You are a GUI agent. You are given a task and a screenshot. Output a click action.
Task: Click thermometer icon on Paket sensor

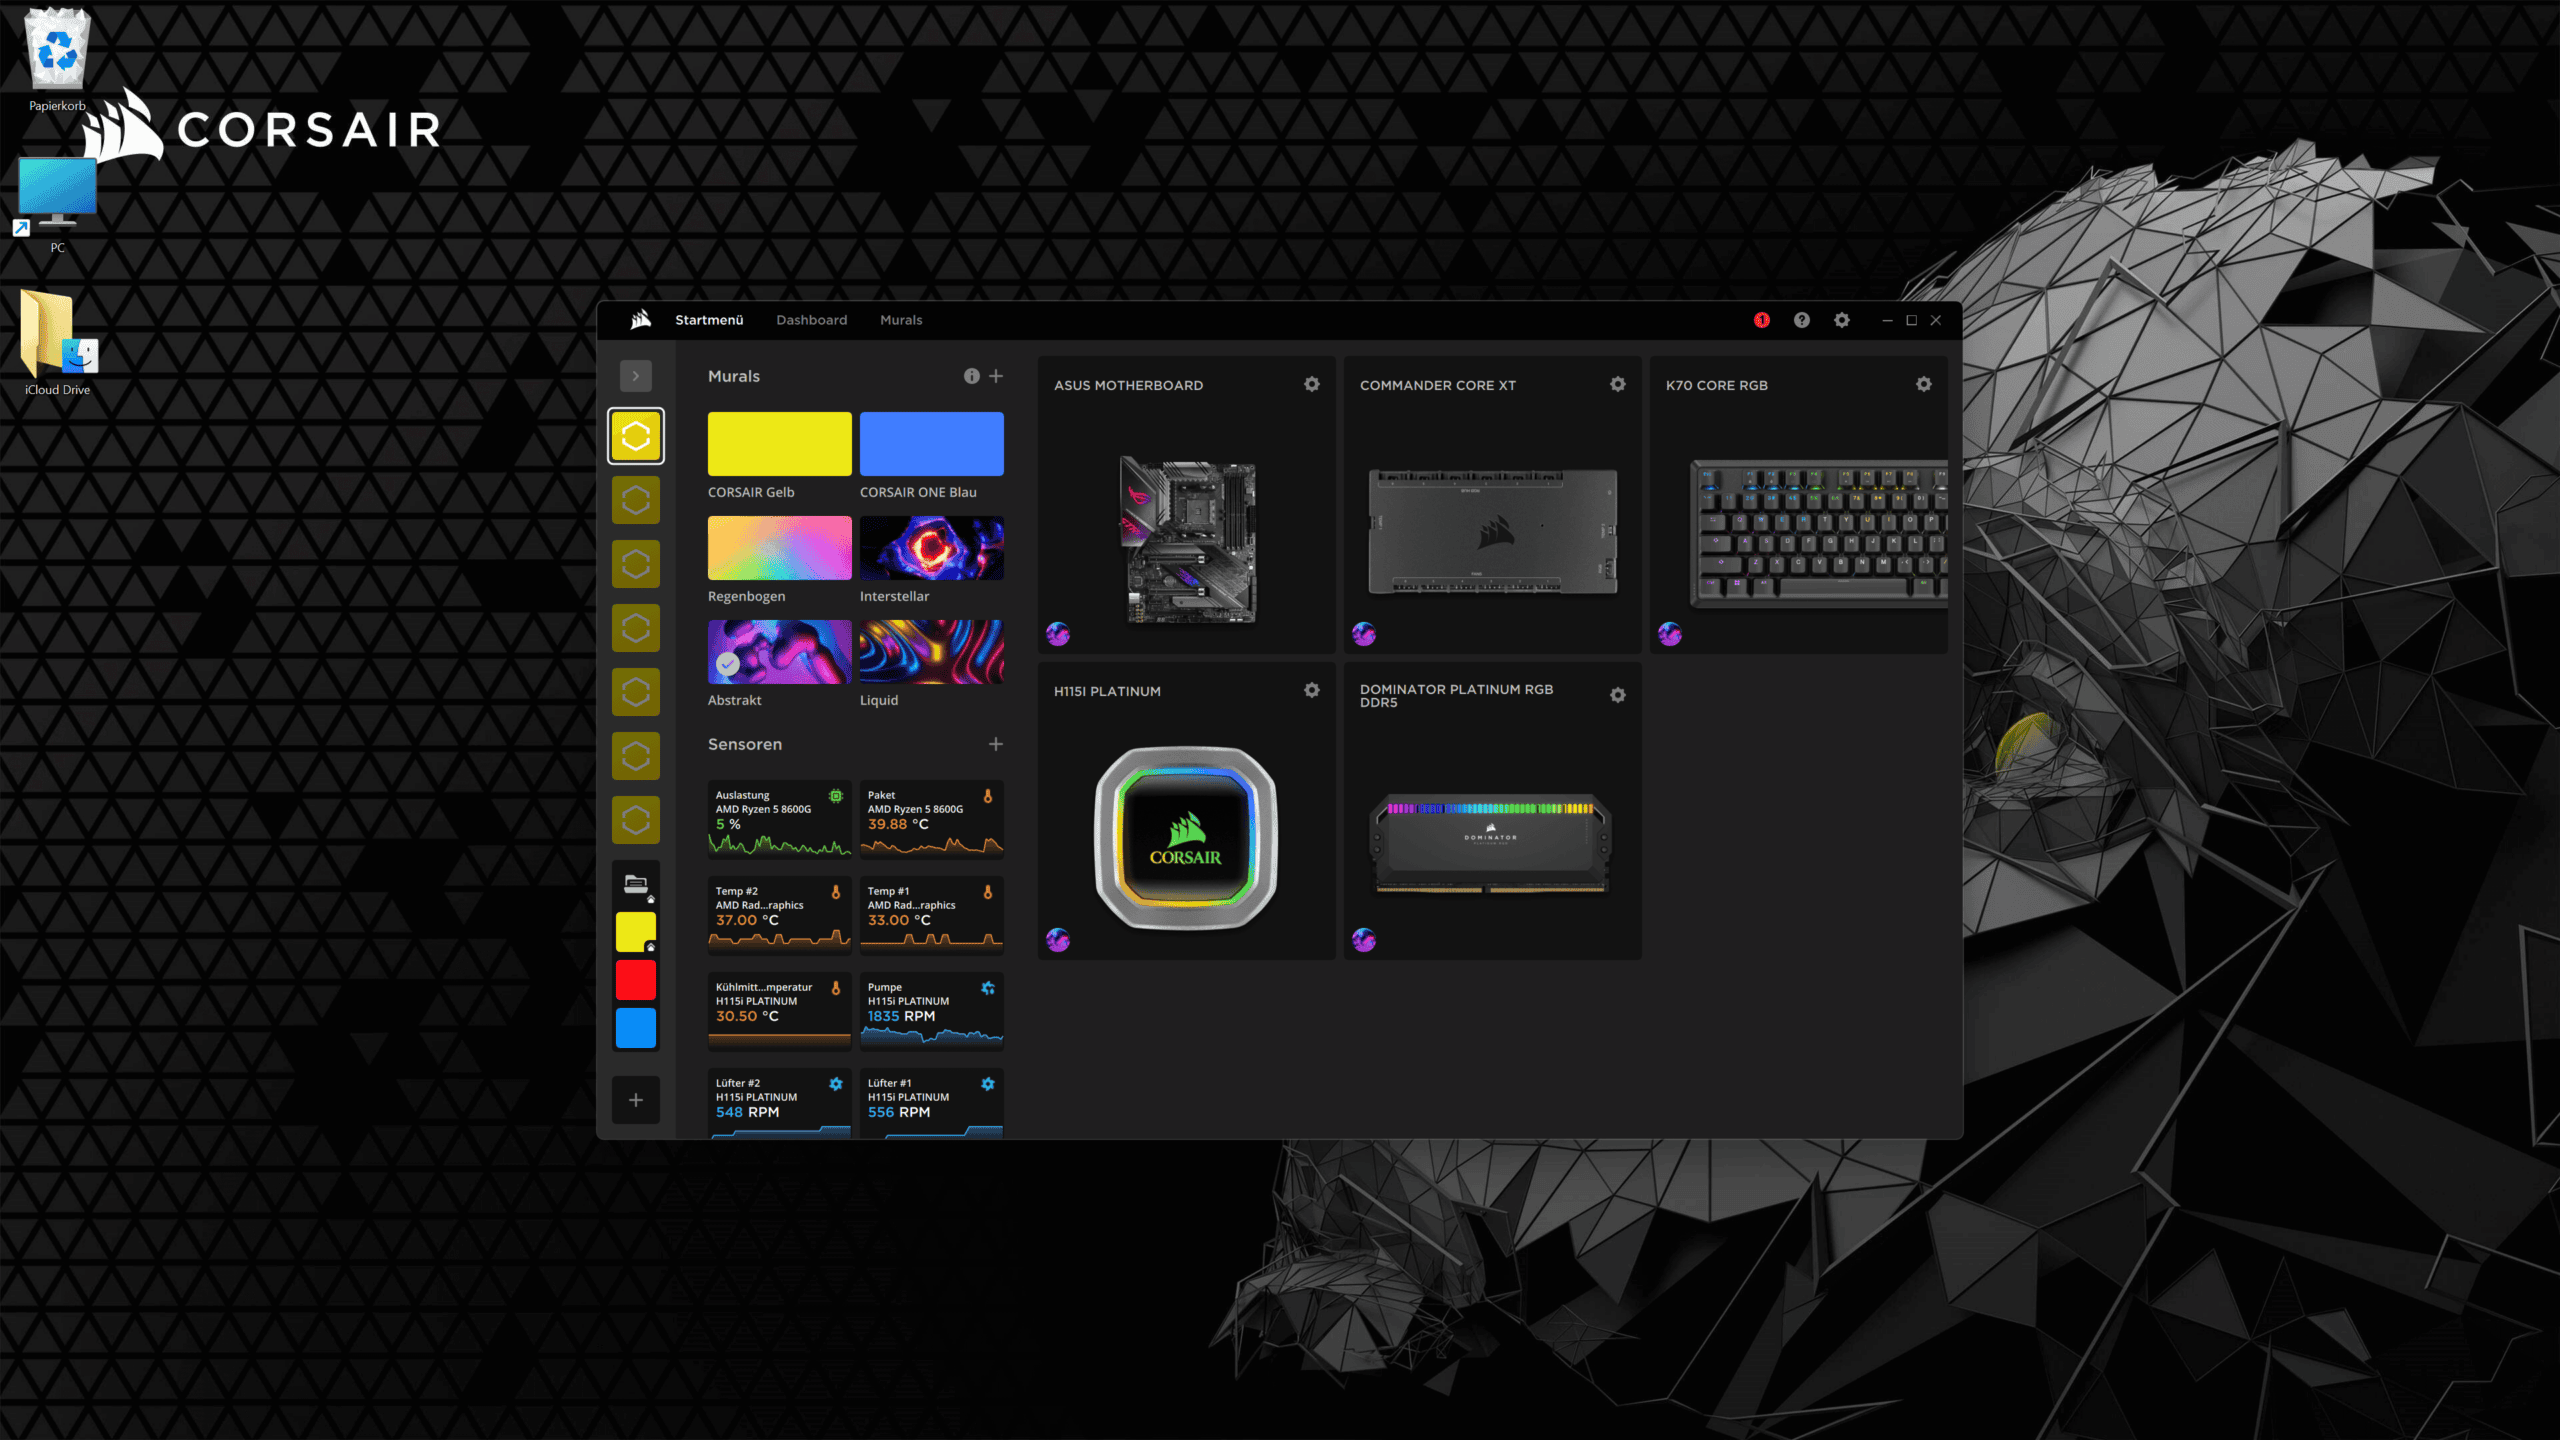pos(988,796)
